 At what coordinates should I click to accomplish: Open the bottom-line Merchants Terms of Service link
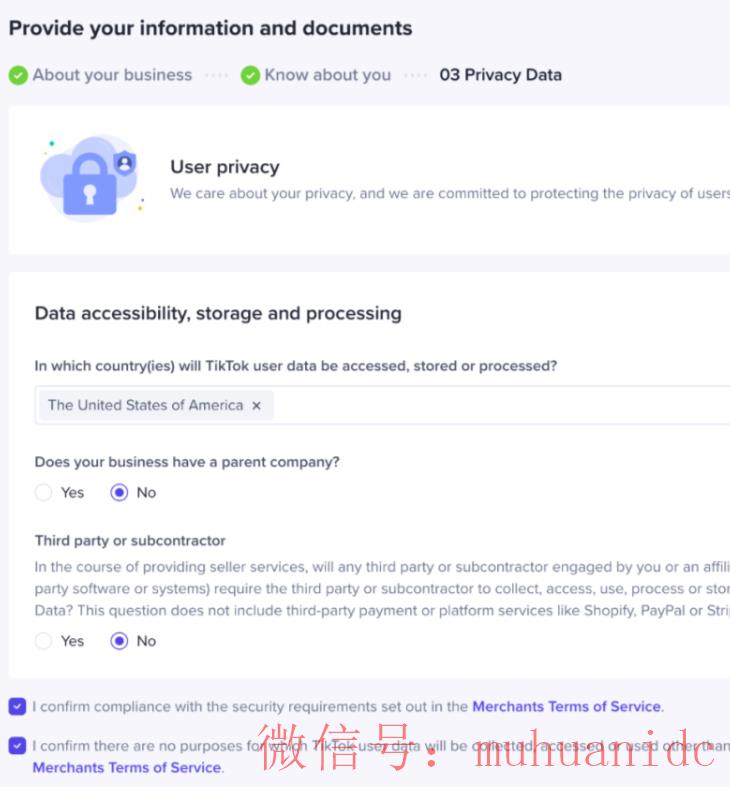[126, 768]
